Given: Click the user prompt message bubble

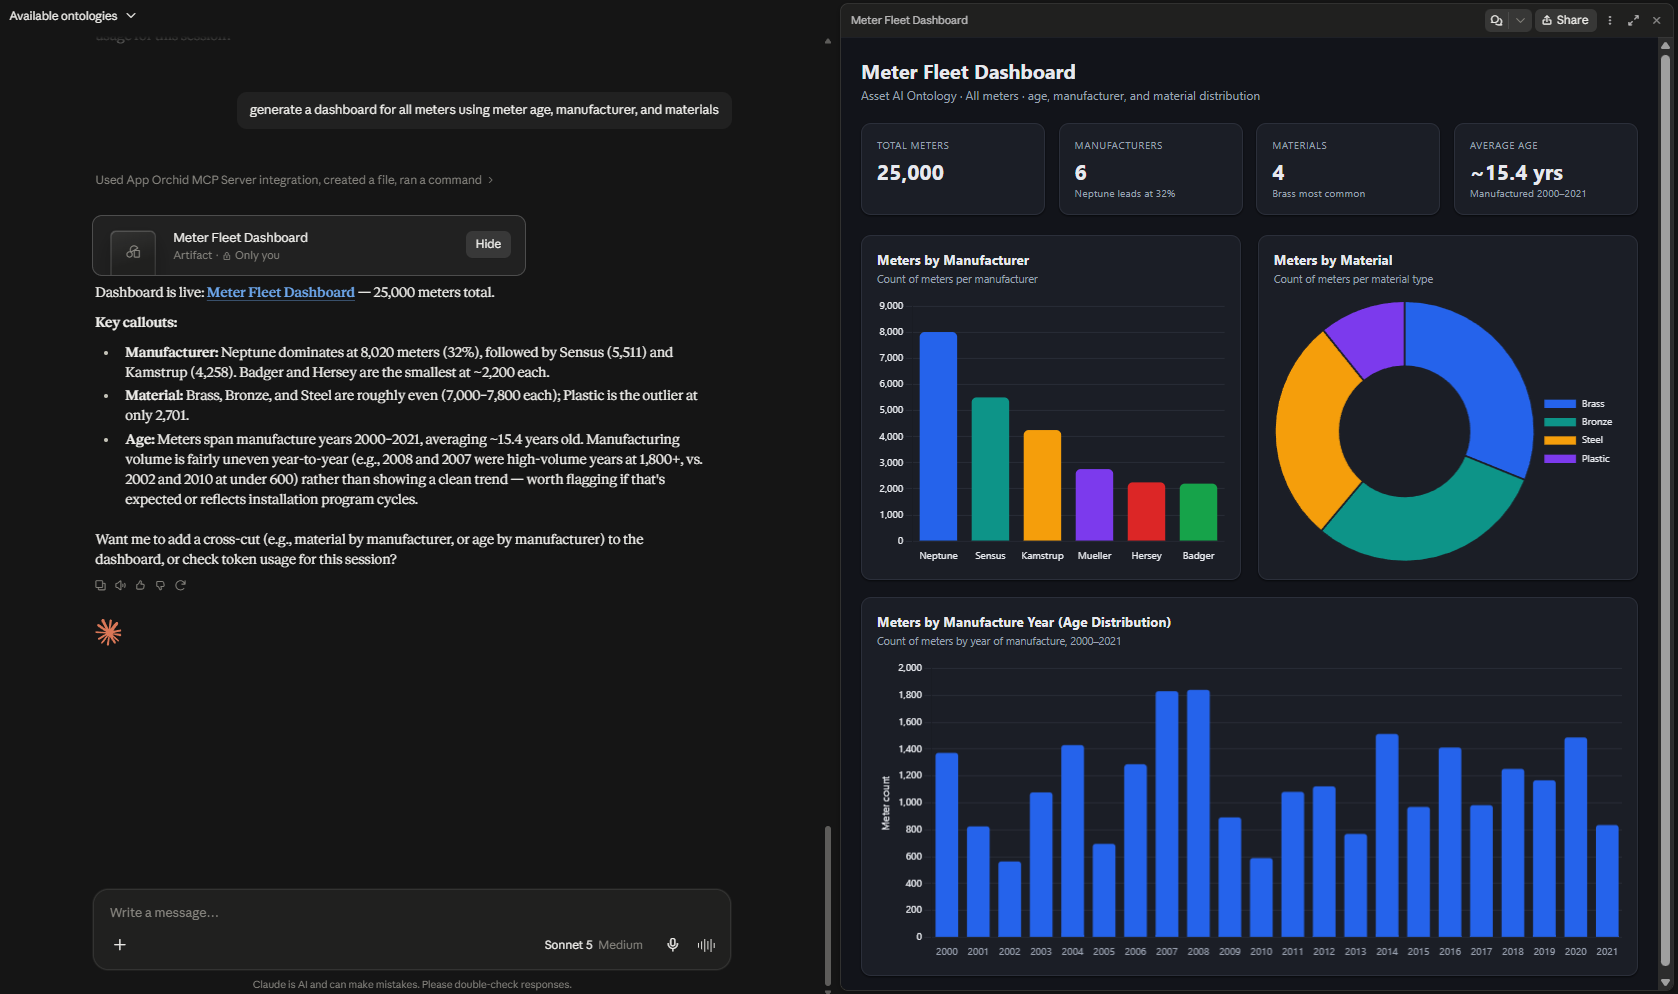Looking at the screenshot, I should pyautogui.click(x=484, y=110).
